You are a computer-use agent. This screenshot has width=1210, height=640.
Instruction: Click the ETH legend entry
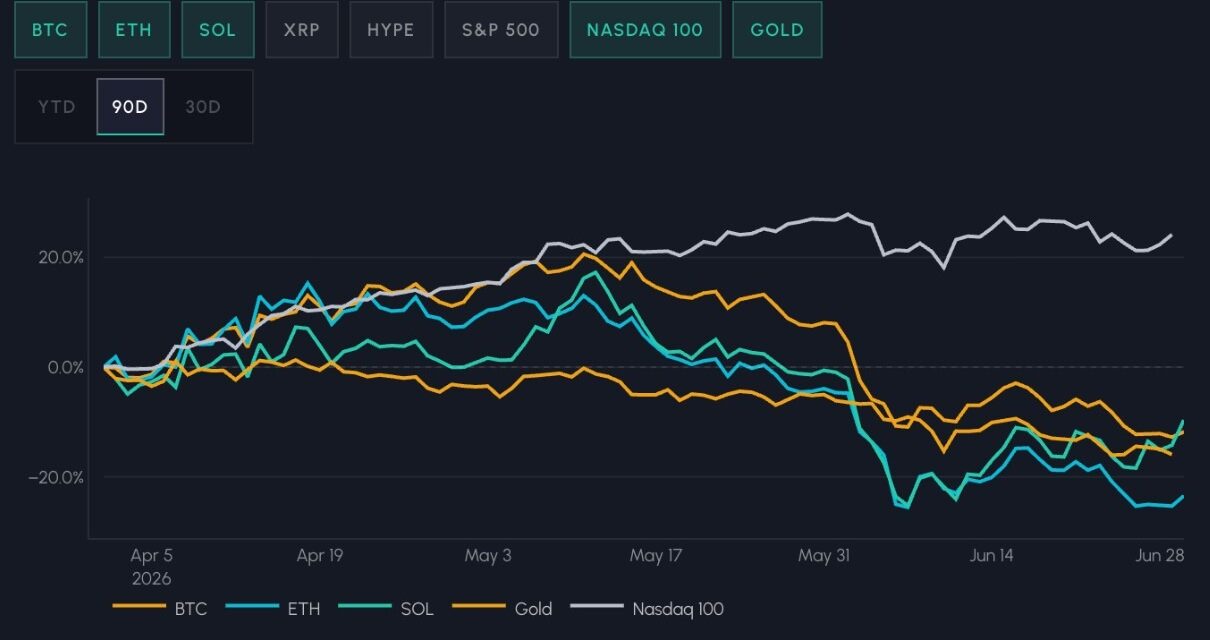click(x=273, y=608)
